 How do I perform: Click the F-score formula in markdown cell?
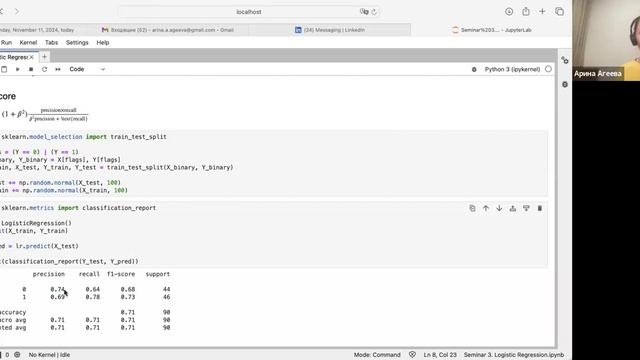click(x=44, y=115)
